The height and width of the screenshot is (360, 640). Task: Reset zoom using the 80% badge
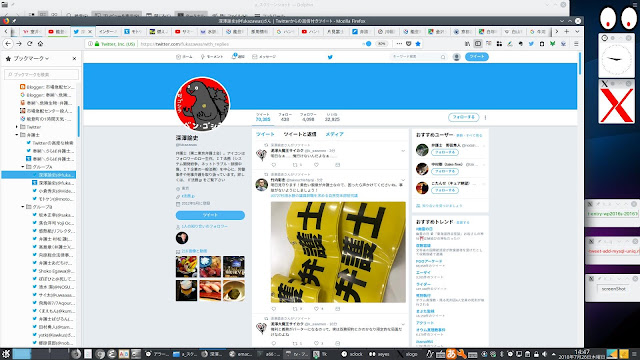(381, 44)
